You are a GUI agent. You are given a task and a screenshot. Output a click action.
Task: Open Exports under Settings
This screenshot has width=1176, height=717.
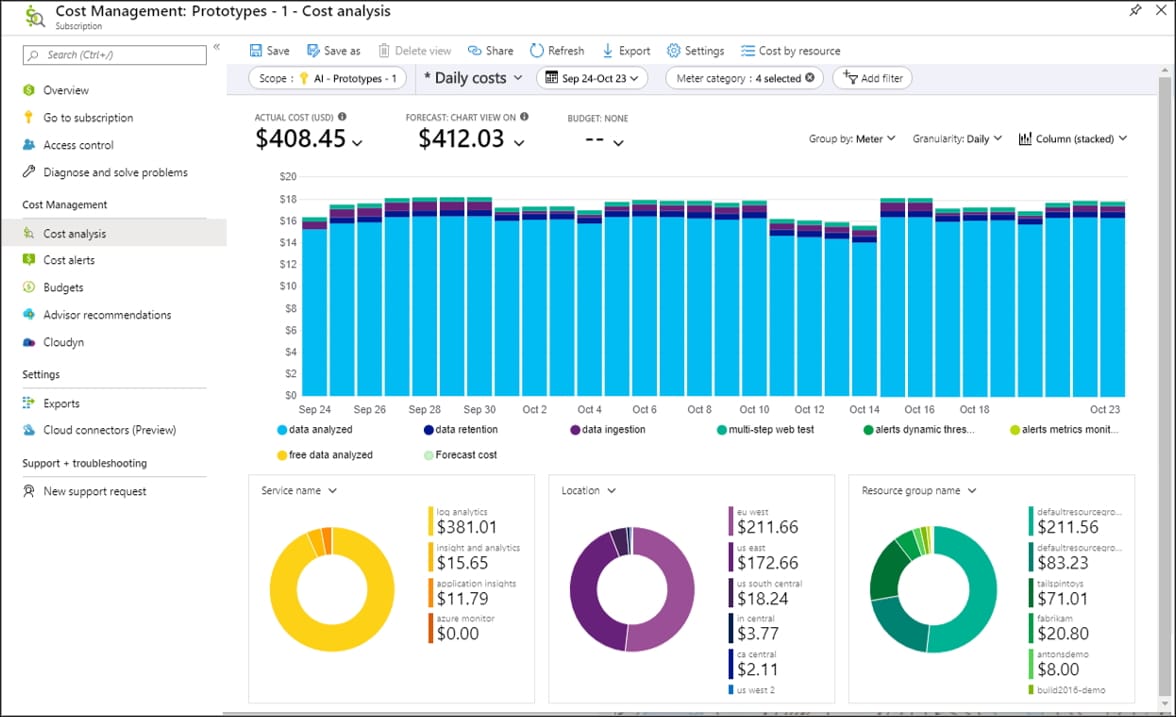(62, 403)
